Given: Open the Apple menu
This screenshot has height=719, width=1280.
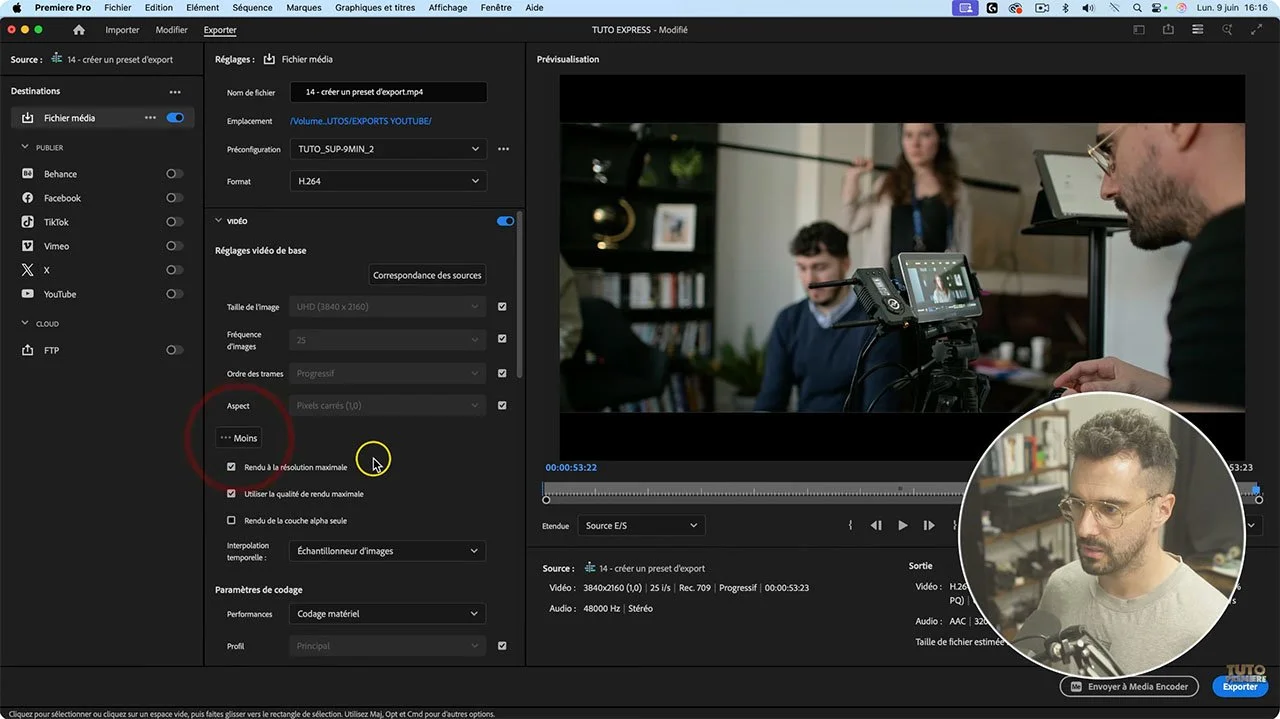Looking at the screenshot, I should (16, 8).
